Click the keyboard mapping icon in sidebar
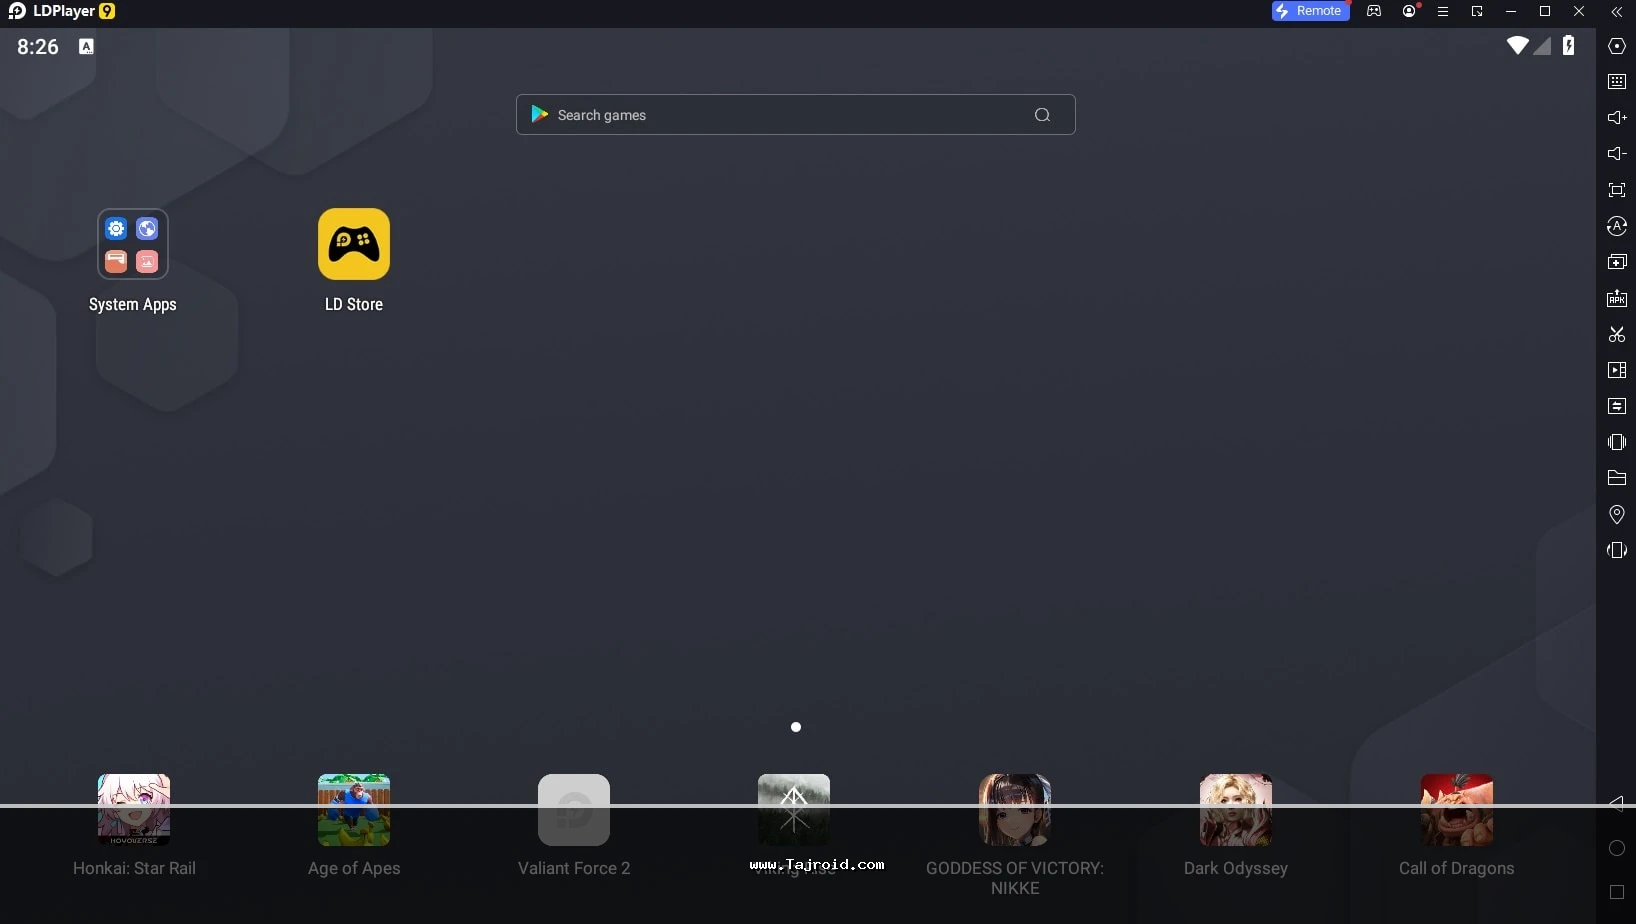 1616,82
